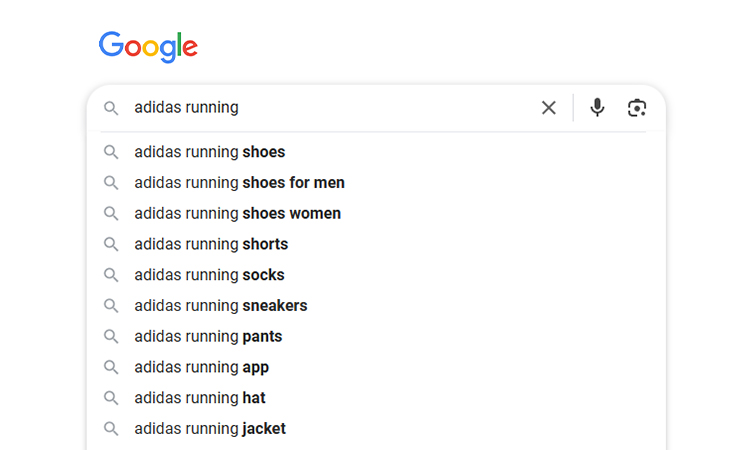
Task: Click magnifier icon beside 'adidas running jacket'
Action: pos(111,428)
